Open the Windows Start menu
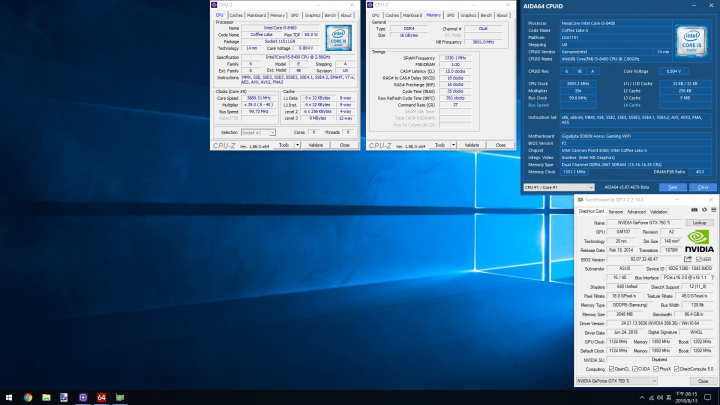This screenshot has width=720, height=405. pos(9,397)
